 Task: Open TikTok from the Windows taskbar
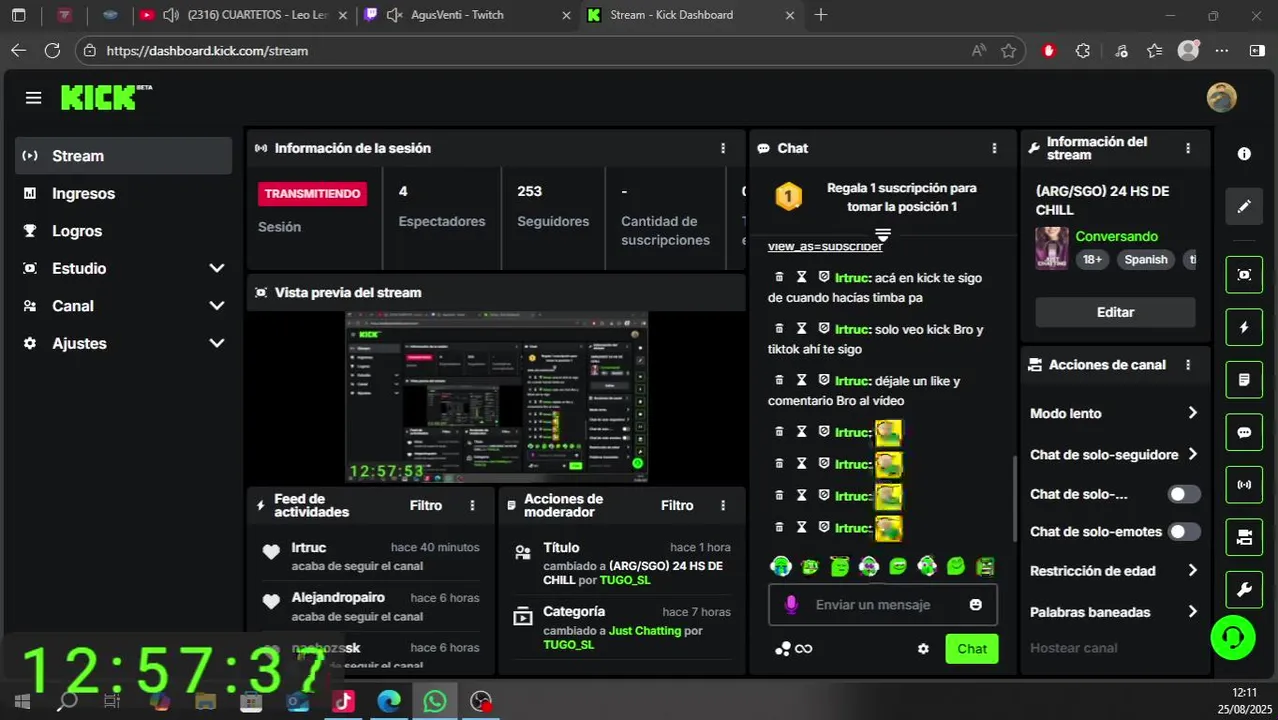click(x=343, y=701)
